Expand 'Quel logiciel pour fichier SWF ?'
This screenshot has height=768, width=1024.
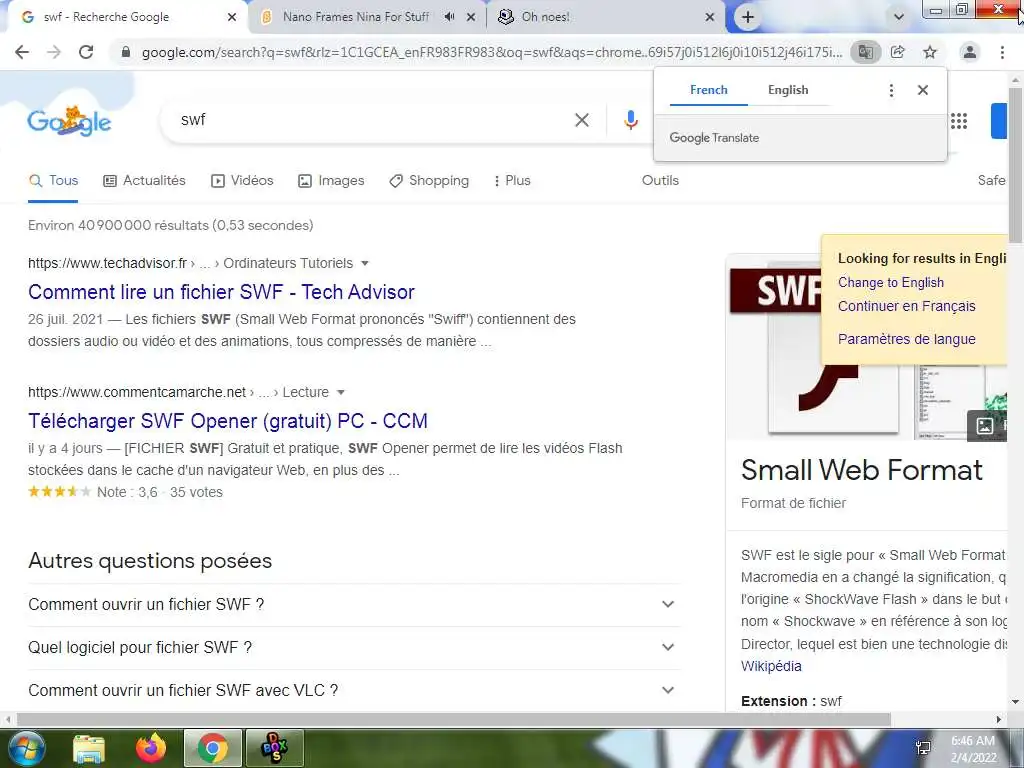[x=354, y=648]
